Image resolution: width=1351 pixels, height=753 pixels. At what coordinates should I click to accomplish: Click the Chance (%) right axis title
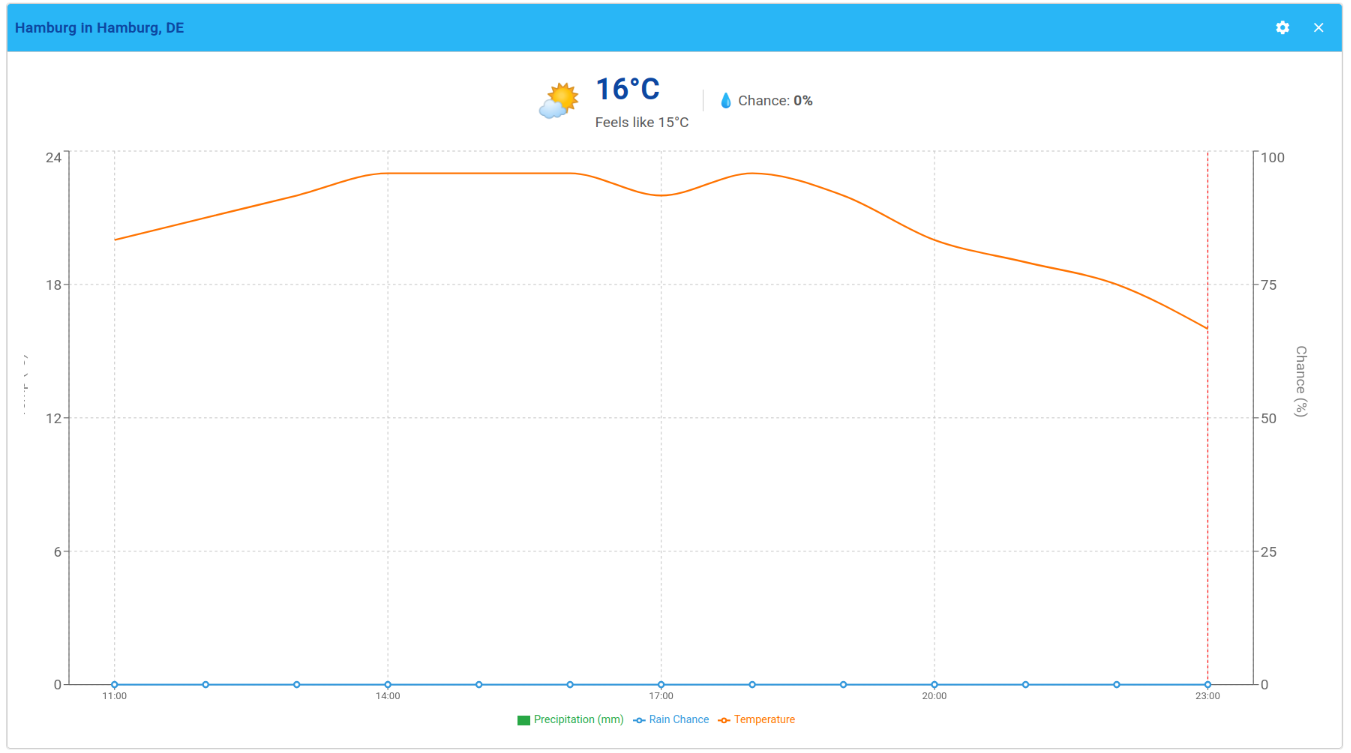(x=1300, y=381)
